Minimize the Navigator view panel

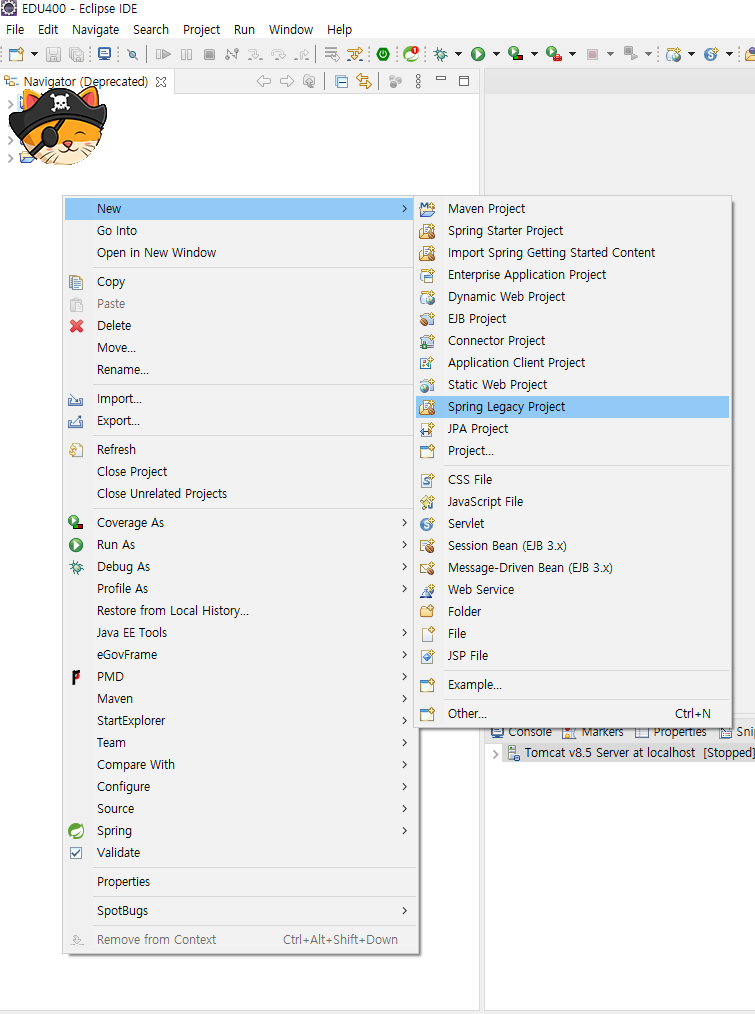coord(441,79)
